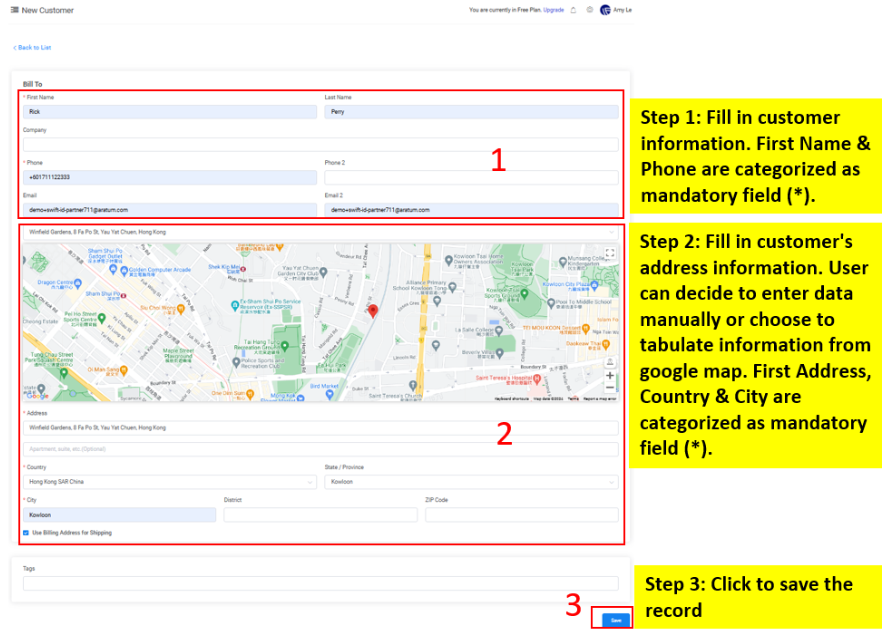The width and height of the screenshot is (893, 644).
Task: Open Keyboard shortcuts on the map
Action: pos(512,399)
